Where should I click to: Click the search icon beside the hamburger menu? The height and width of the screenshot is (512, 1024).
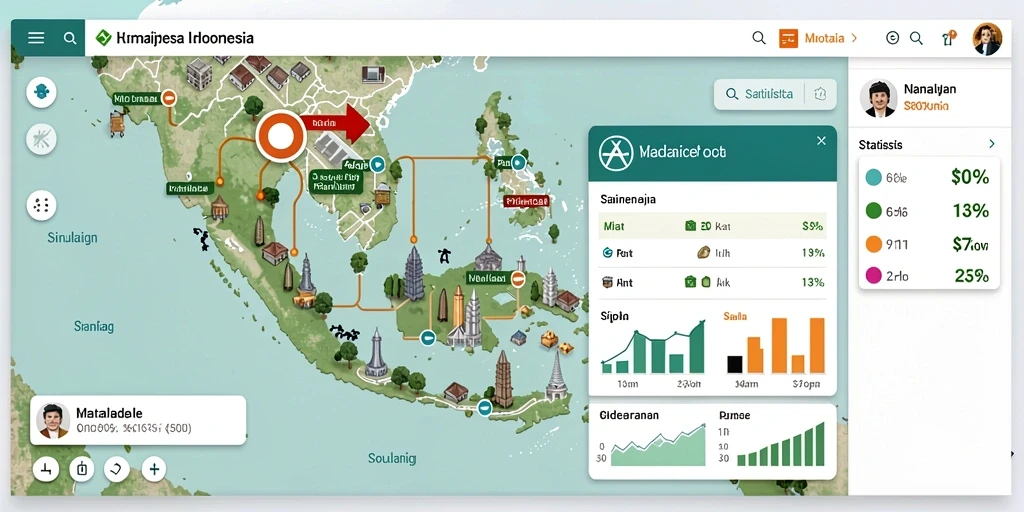click(70, 38)
